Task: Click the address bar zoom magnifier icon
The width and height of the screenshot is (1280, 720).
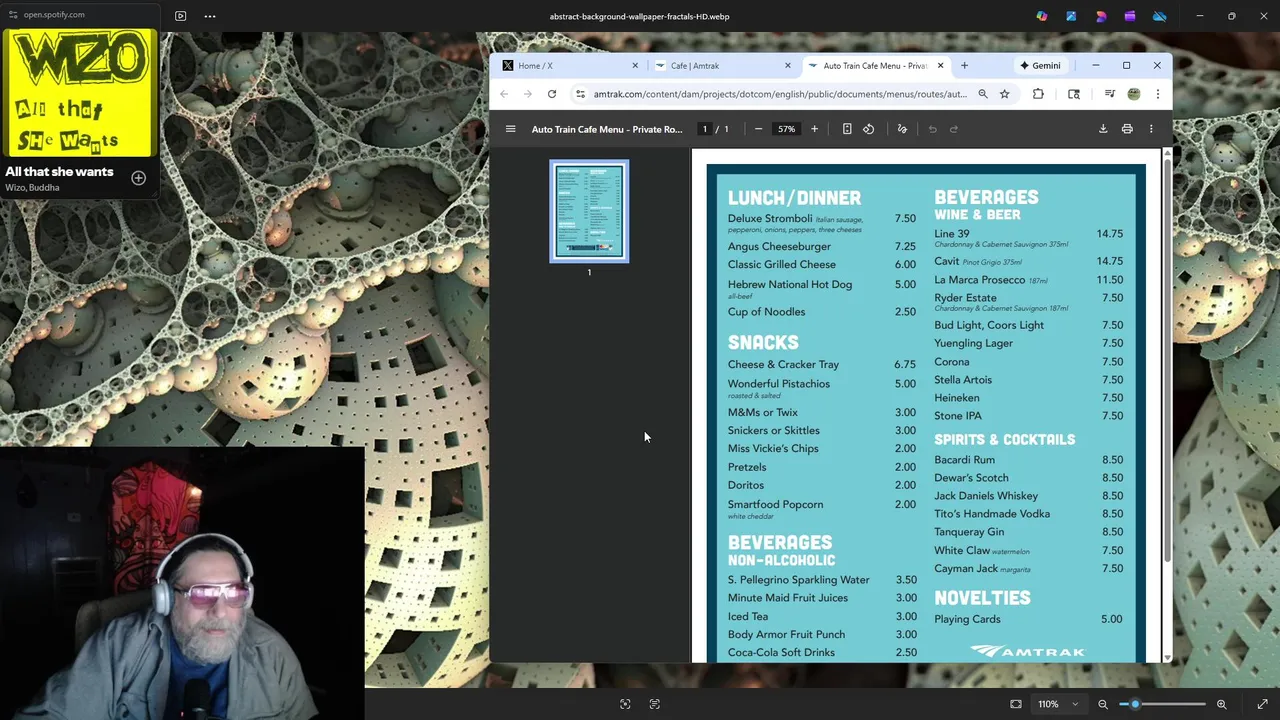Action: (x=983, y=94)
